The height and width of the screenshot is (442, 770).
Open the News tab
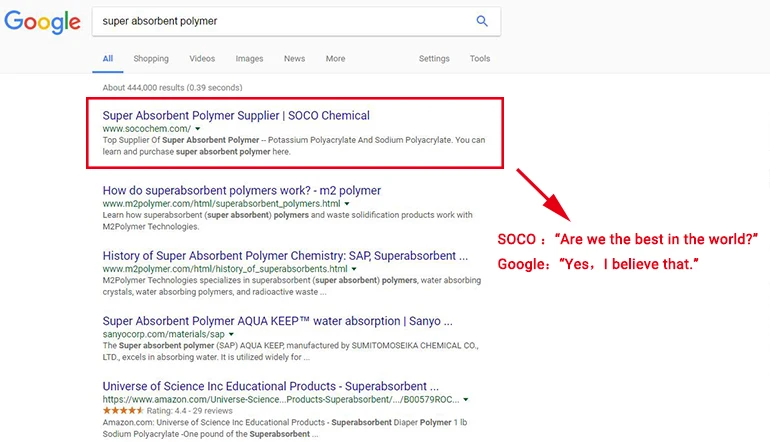pos(294,58)
